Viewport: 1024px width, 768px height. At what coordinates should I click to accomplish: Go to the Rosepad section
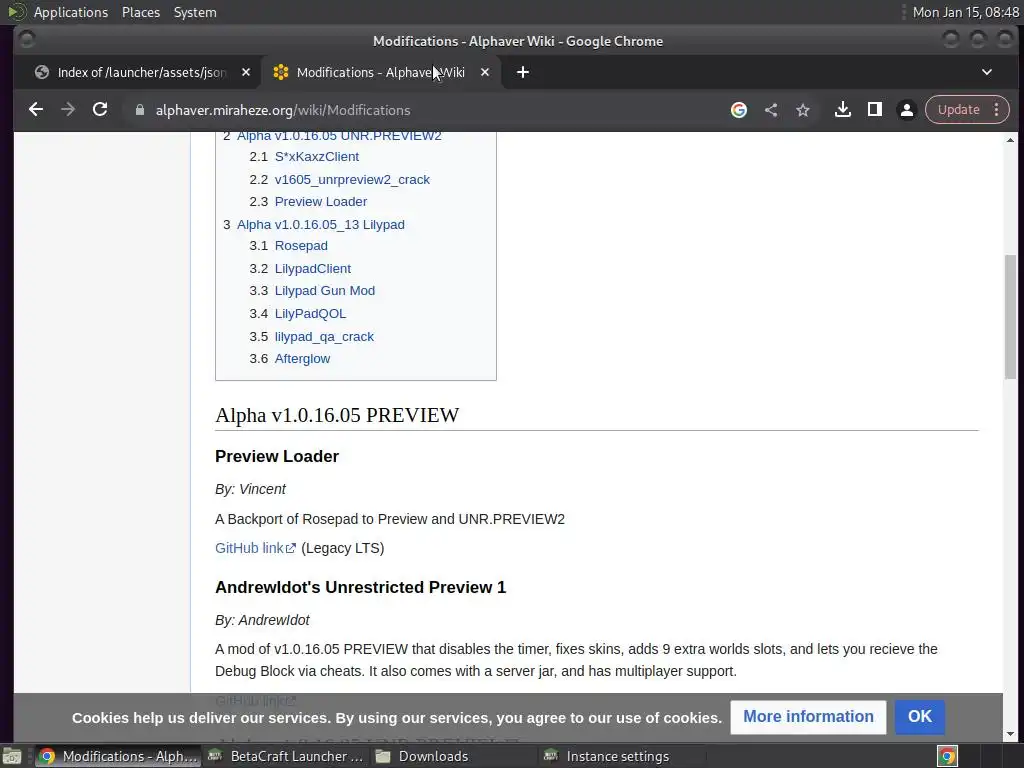coord(301,246)
